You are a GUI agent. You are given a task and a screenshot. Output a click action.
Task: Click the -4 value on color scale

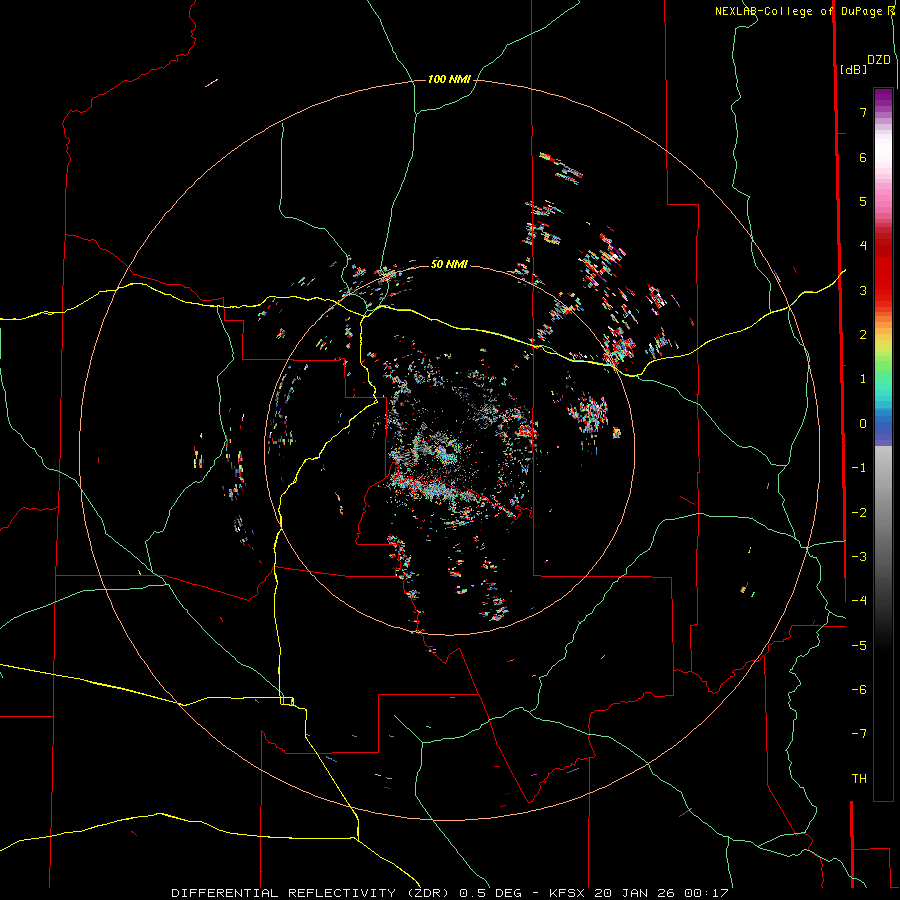pos(859,600)
